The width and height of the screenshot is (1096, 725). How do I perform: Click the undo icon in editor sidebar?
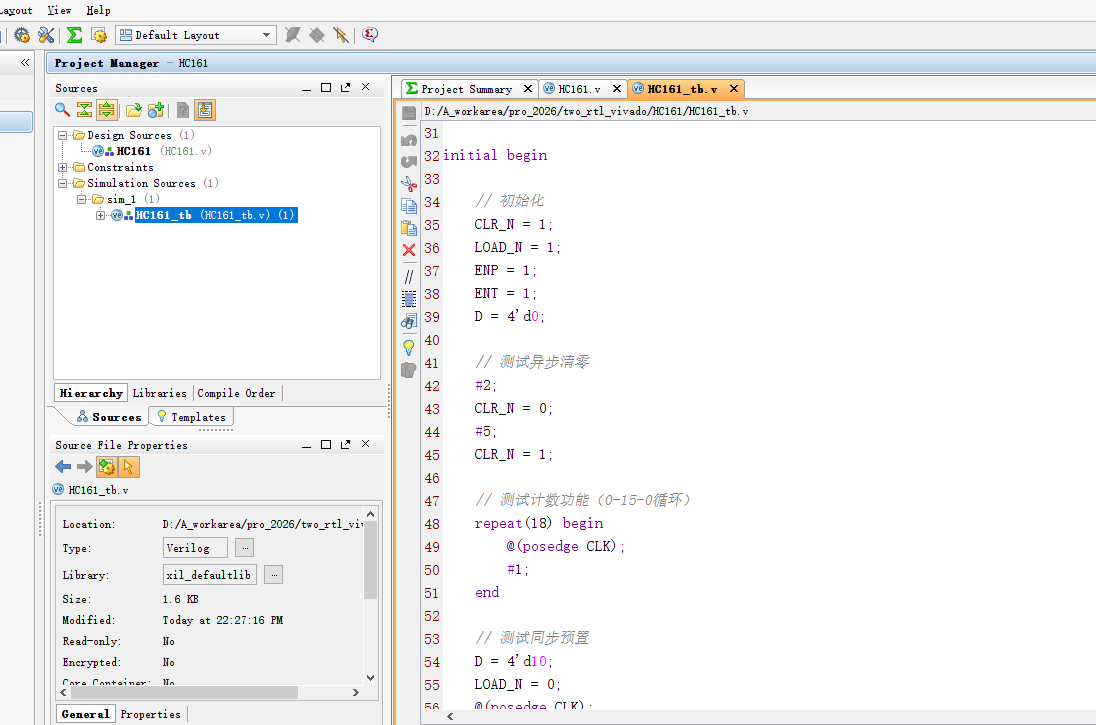pyautogui.click(x=409, y=140)
